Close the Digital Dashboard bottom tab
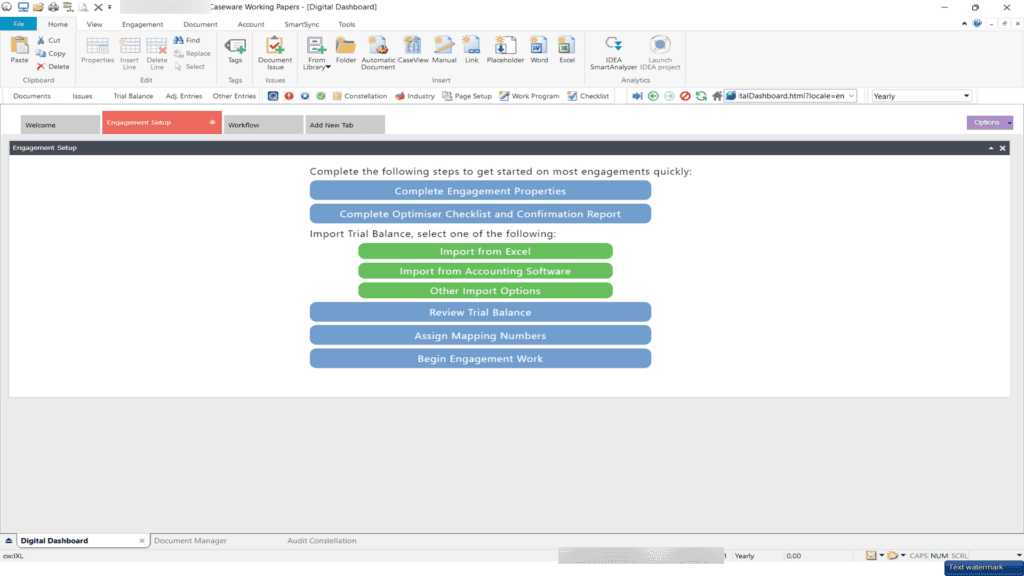Image resolution: width=1024 pixels, height=576 pixels. click(x=142, y=541)
